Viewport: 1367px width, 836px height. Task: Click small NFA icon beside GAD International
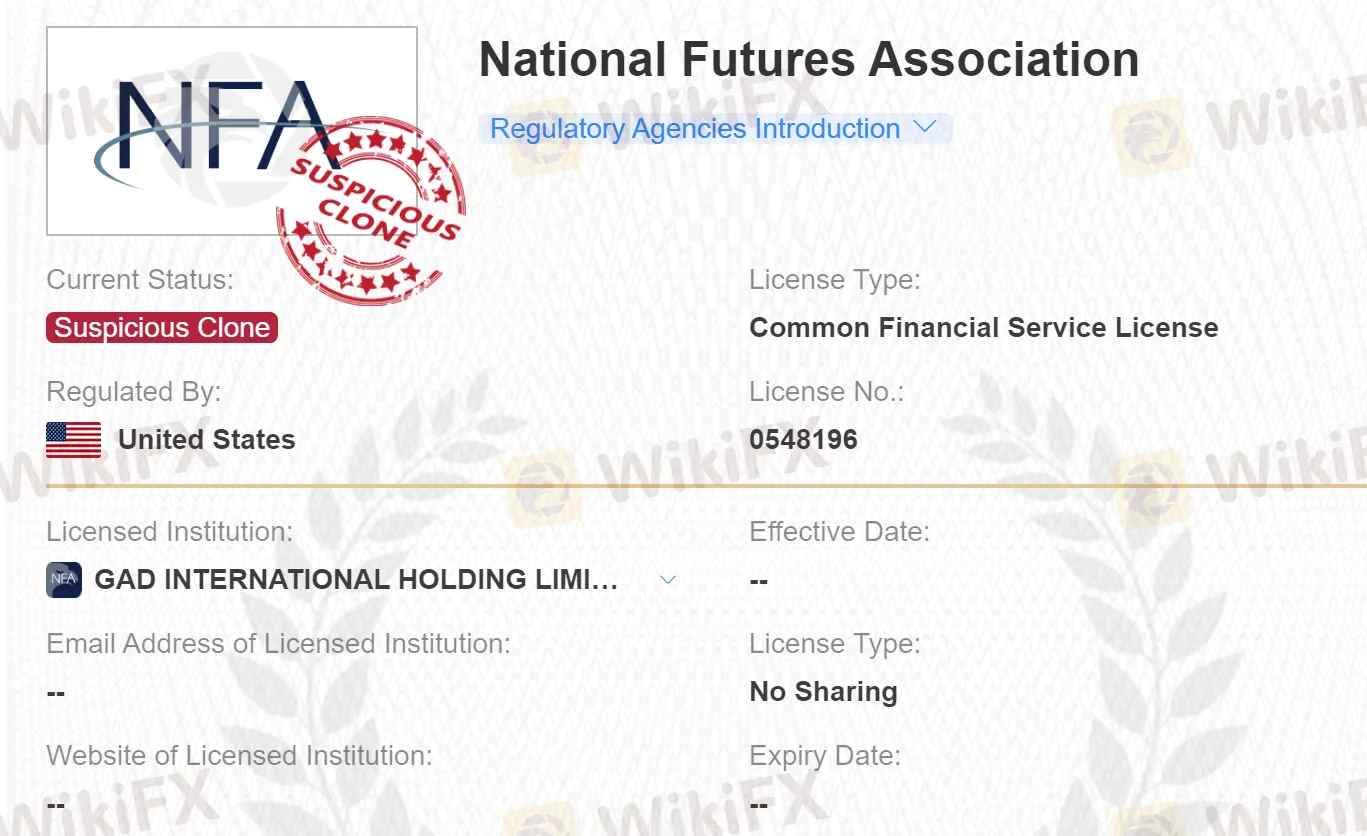coord(64,580)
